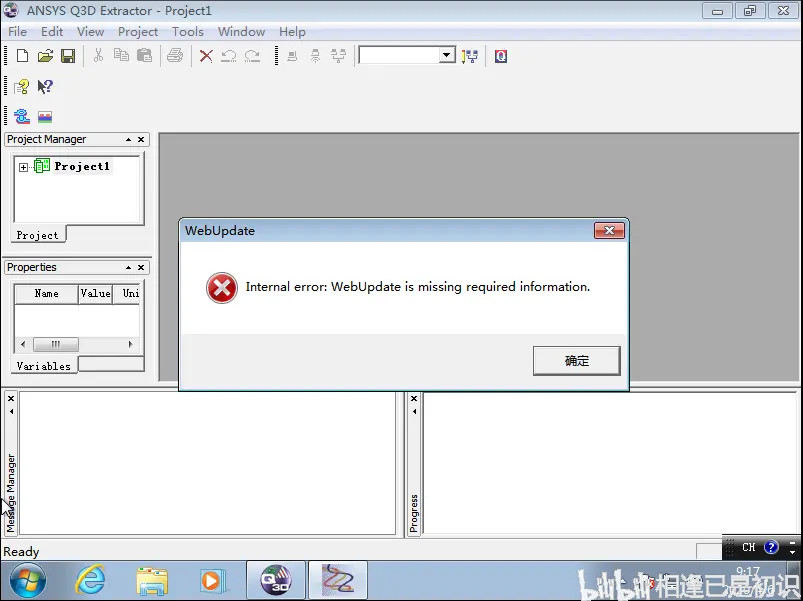The height and width of the screenshot is (601, 803).
Task: Close the Project Manager panel
Action: [141, 139]
